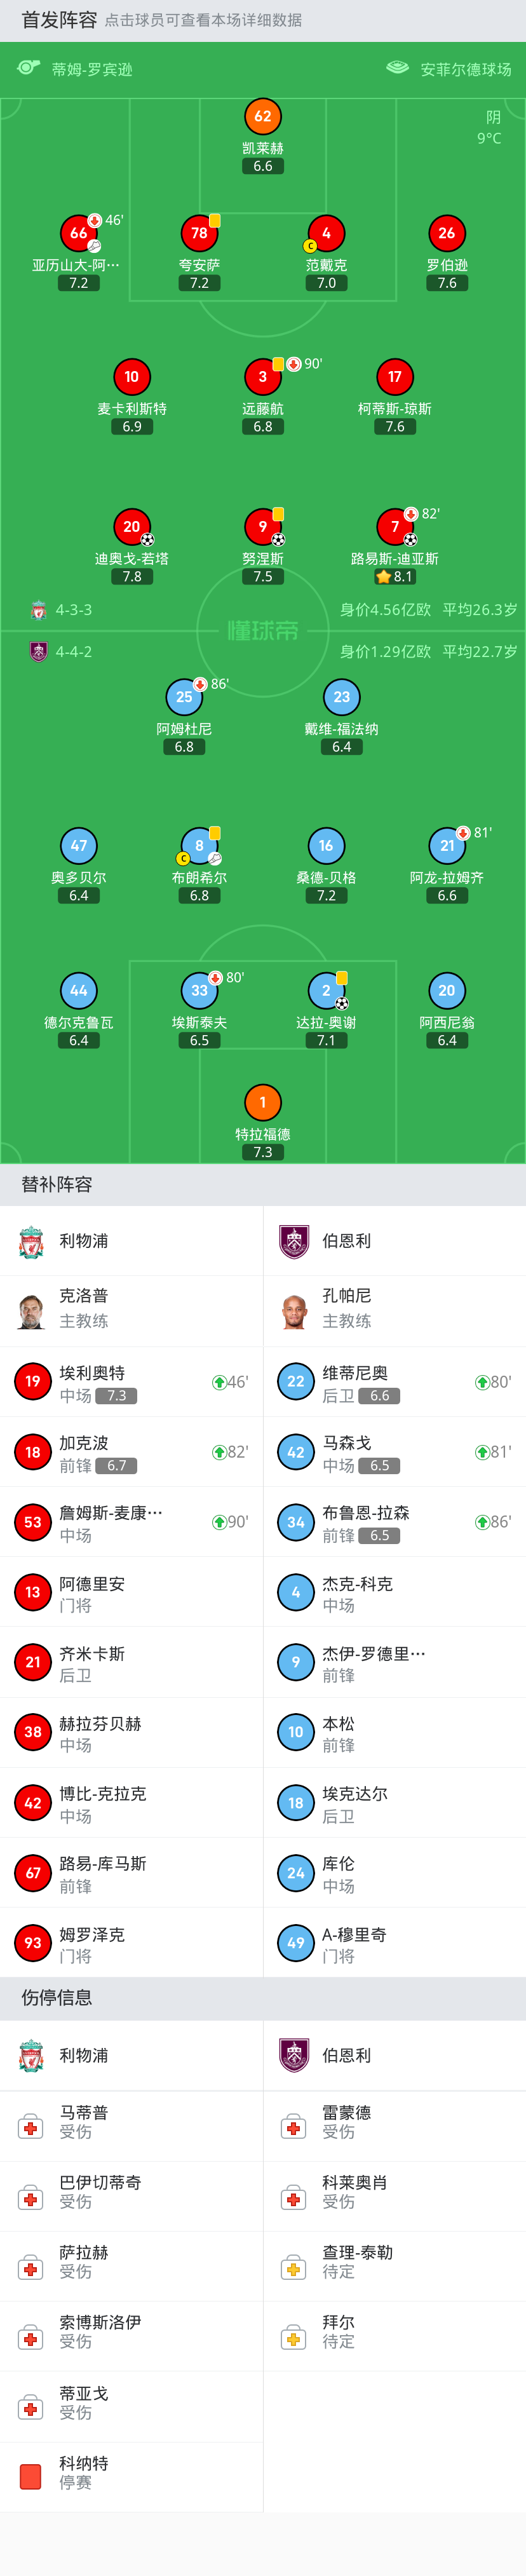Click Kelleher's number 62 goalkeeper badge
Image resolution: width=526 pixels, height=2576 pixels.
click(262, 117)
